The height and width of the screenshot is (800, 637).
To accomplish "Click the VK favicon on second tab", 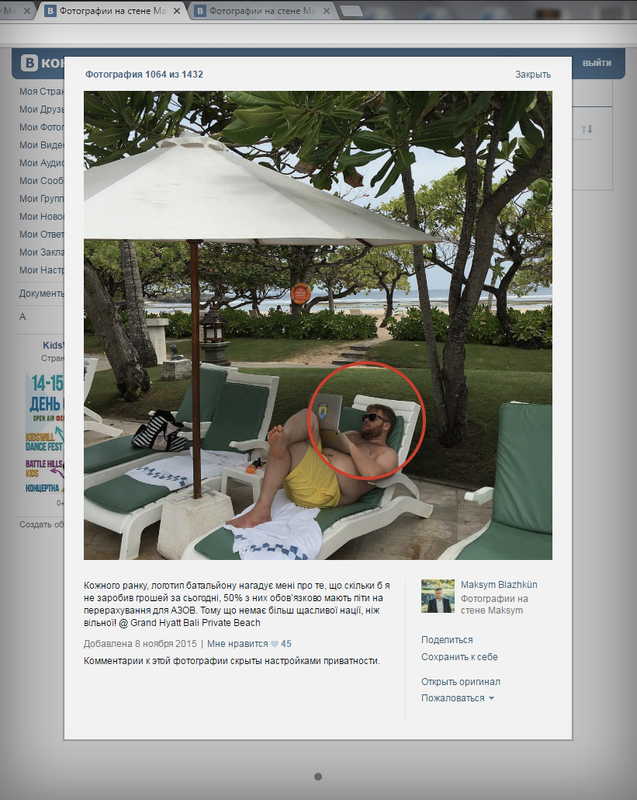I will point(50,11).
